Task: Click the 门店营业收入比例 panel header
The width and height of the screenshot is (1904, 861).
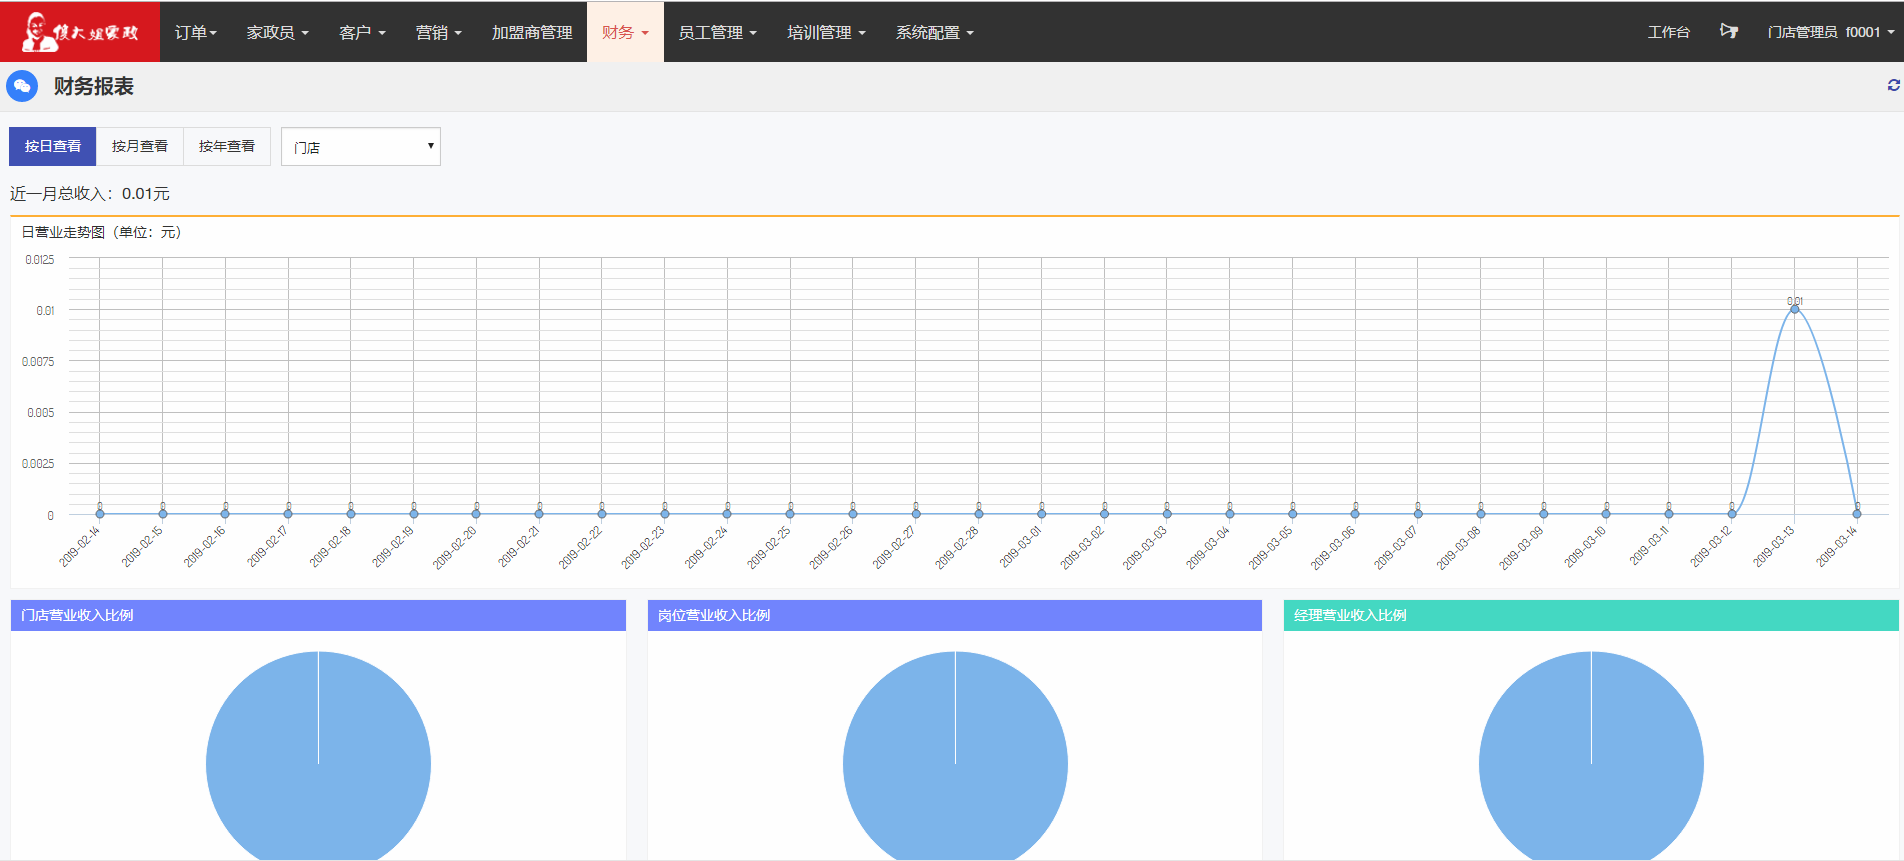Action: (318, 615)
